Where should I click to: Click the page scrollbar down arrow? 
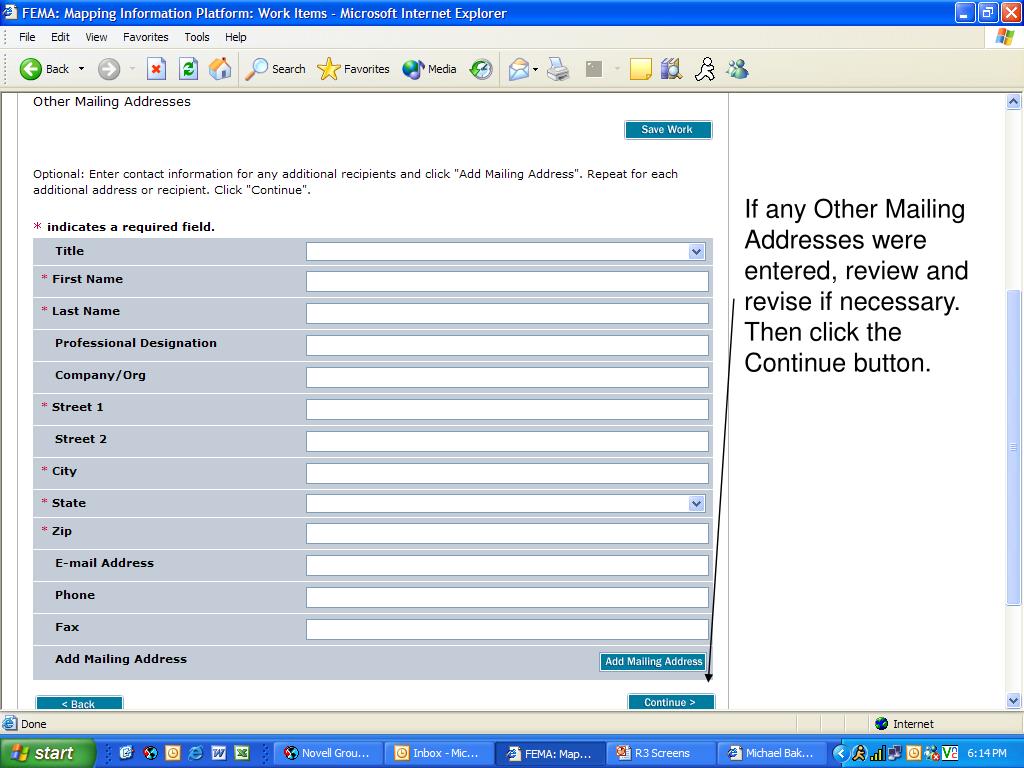pyautogui.click(x=1013, y=701)
